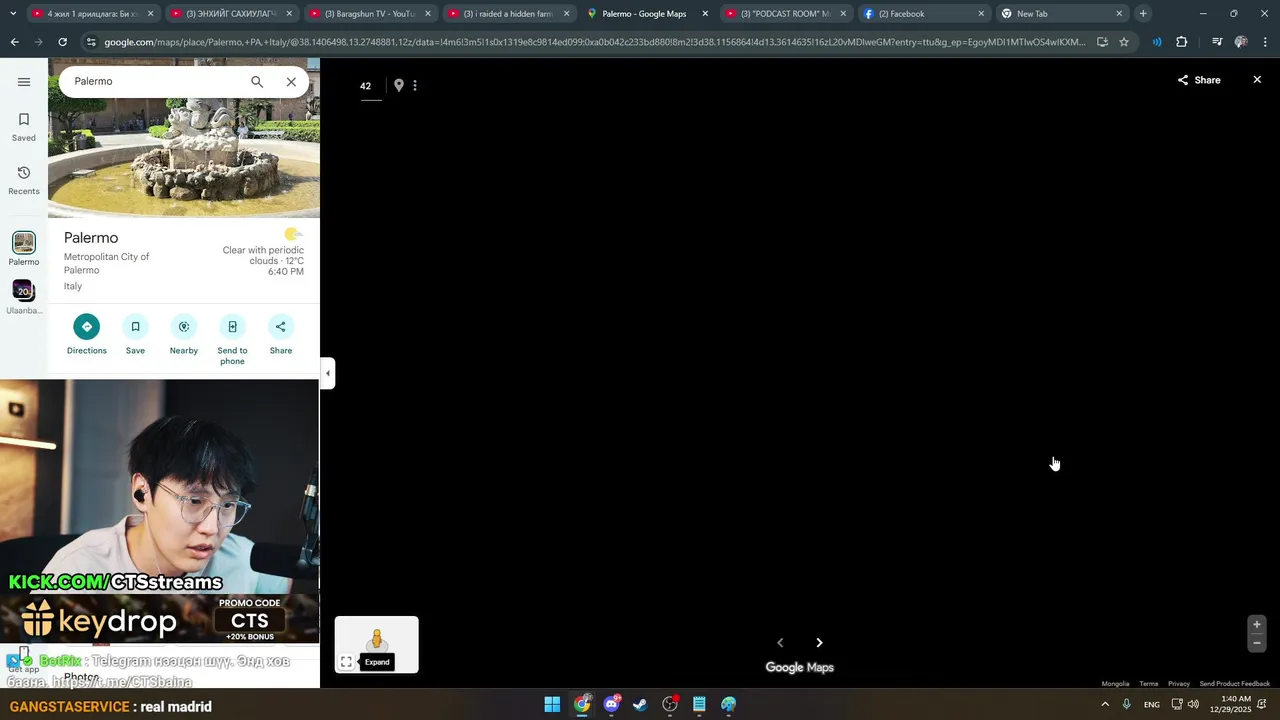Click the microphone tray icon
Image resolution: width=1280 pixels, height=720 pixels.
tap(1127, 705)
